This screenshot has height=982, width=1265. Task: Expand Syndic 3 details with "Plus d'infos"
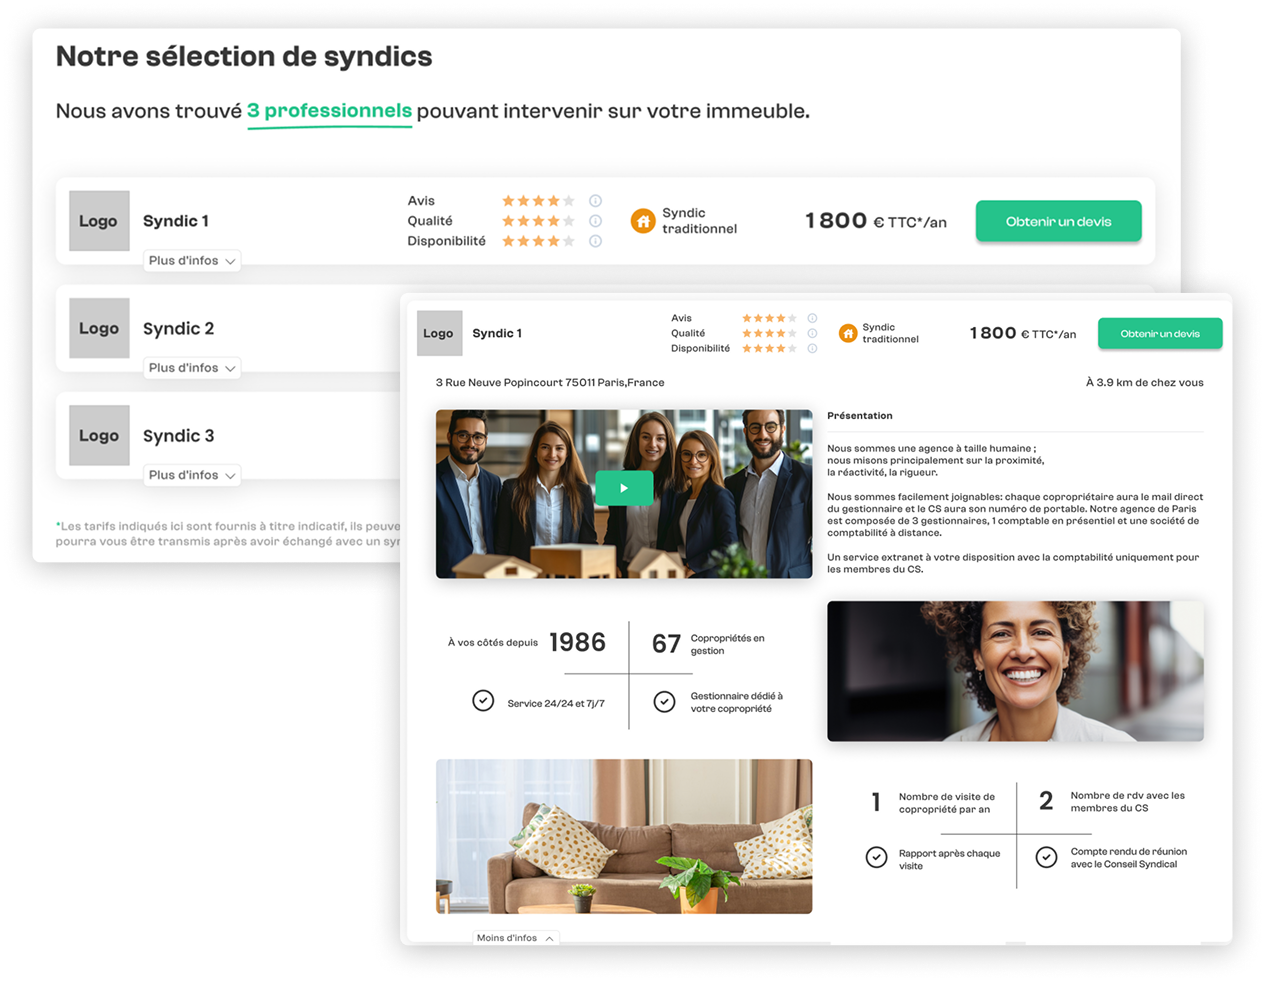click(192, 474)
